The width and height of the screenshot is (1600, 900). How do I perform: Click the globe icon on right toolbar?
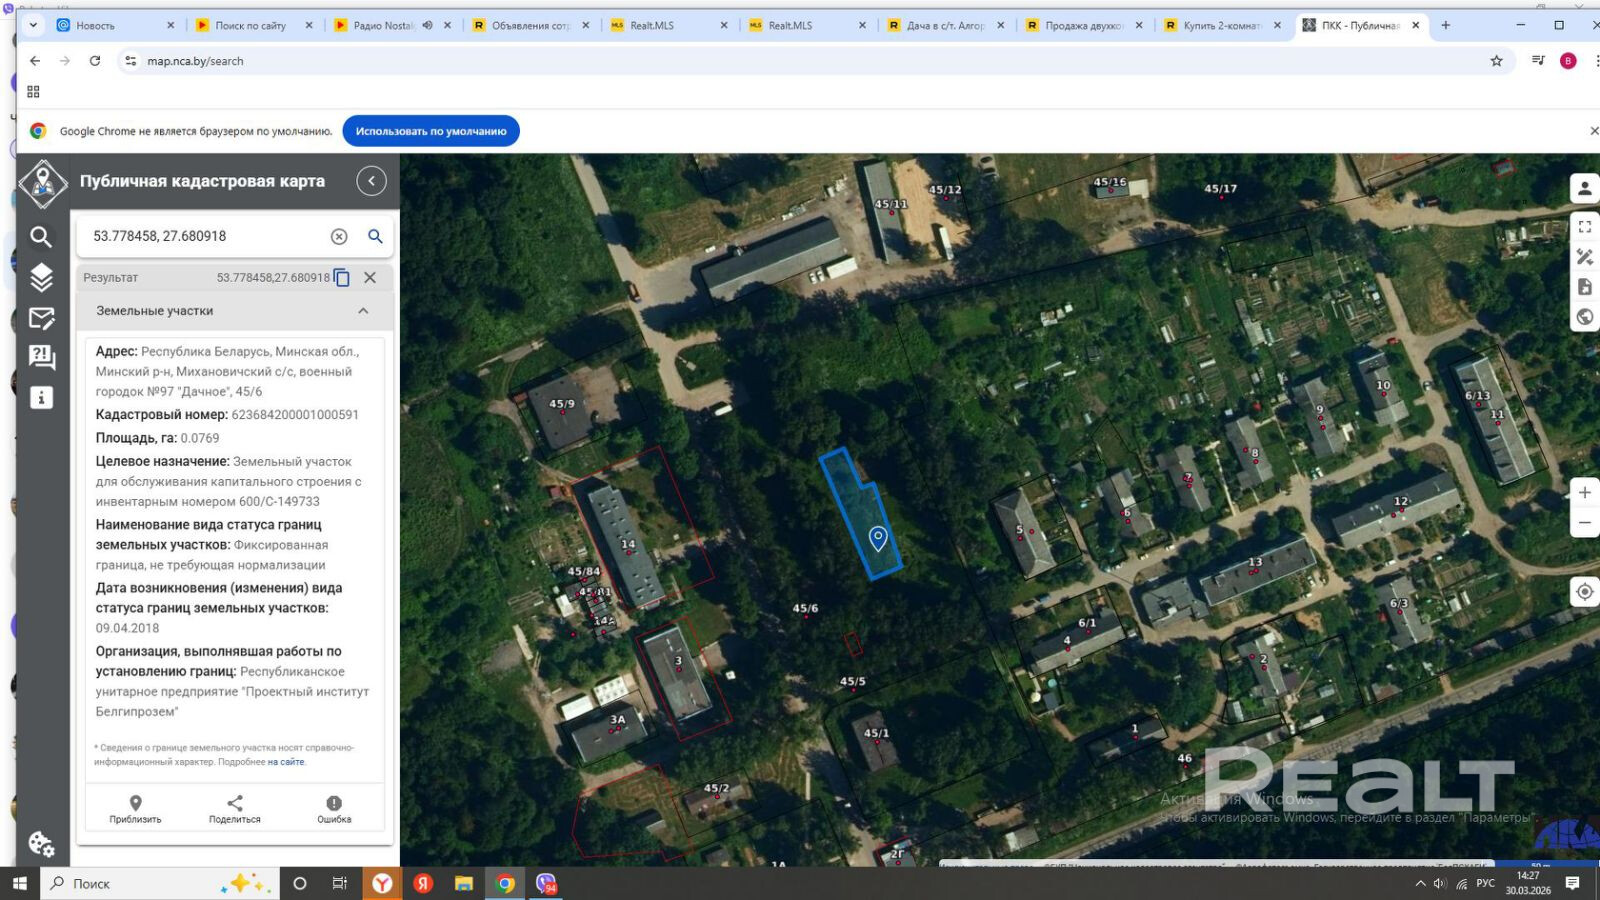pyautogui.click(x=1584, y=317)
